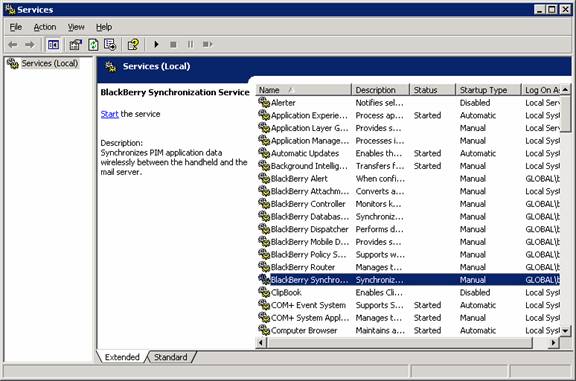Viewport: 576px width, 381px height.
Task: Click the gear icon beside Automatic Updates
Action: (x=264, y=153)
